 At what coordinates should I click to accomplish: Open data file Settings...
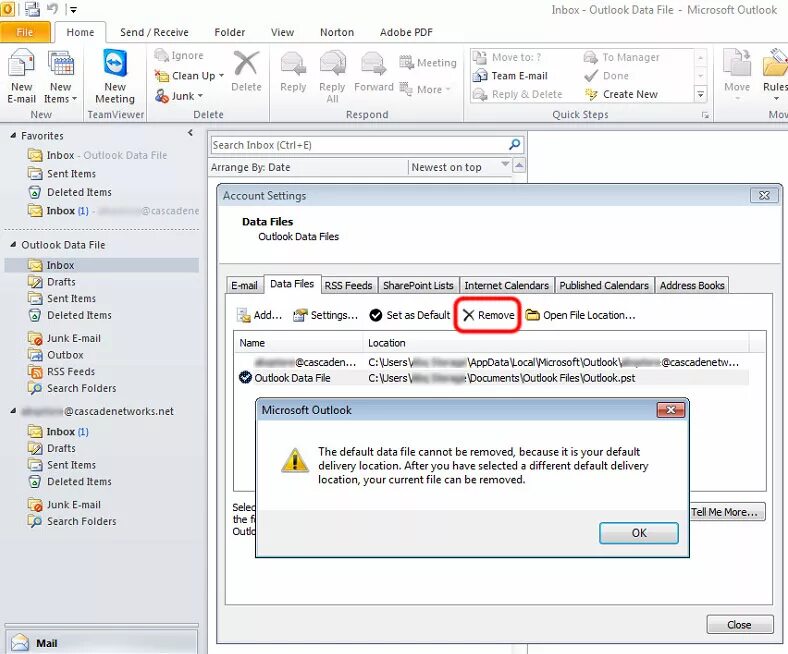click(x=326, y=315)
